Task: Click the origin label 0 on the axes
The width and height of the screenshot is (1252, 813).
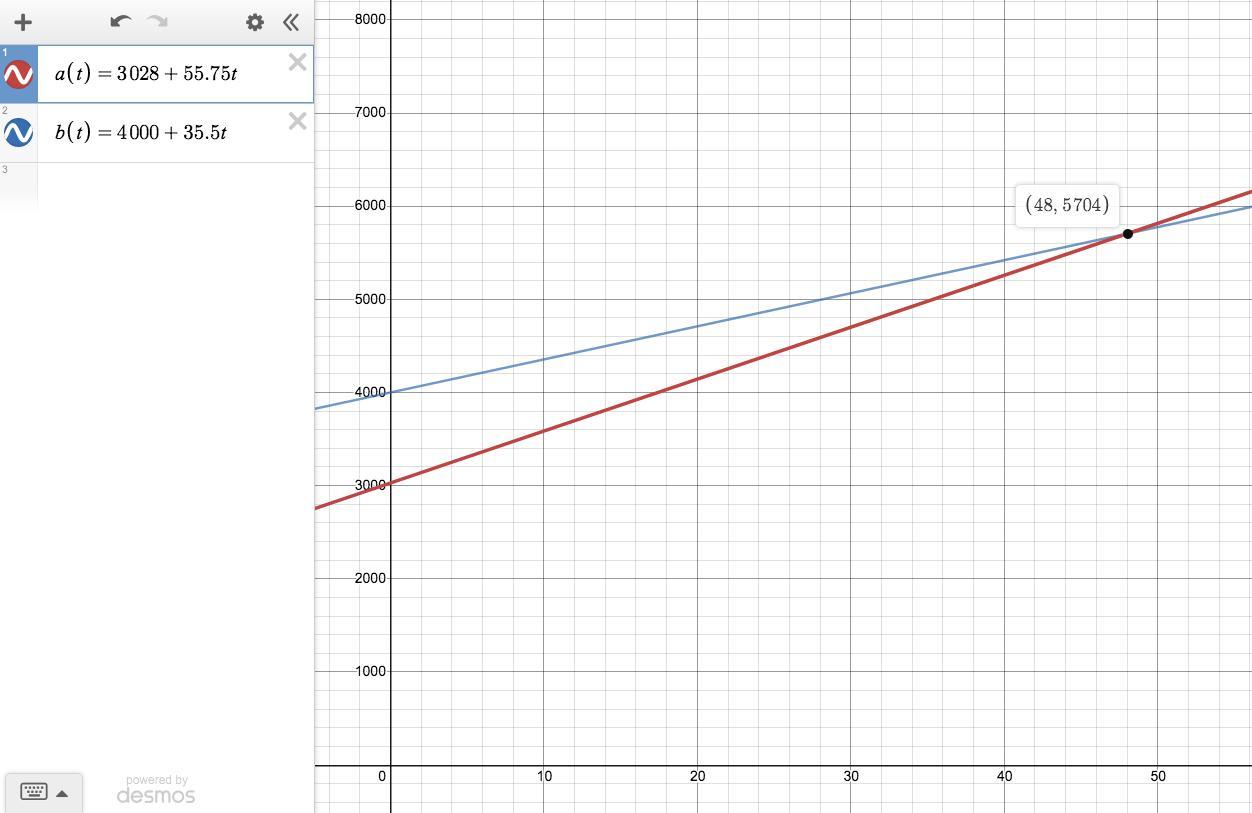Action: (x=382, y=776)
